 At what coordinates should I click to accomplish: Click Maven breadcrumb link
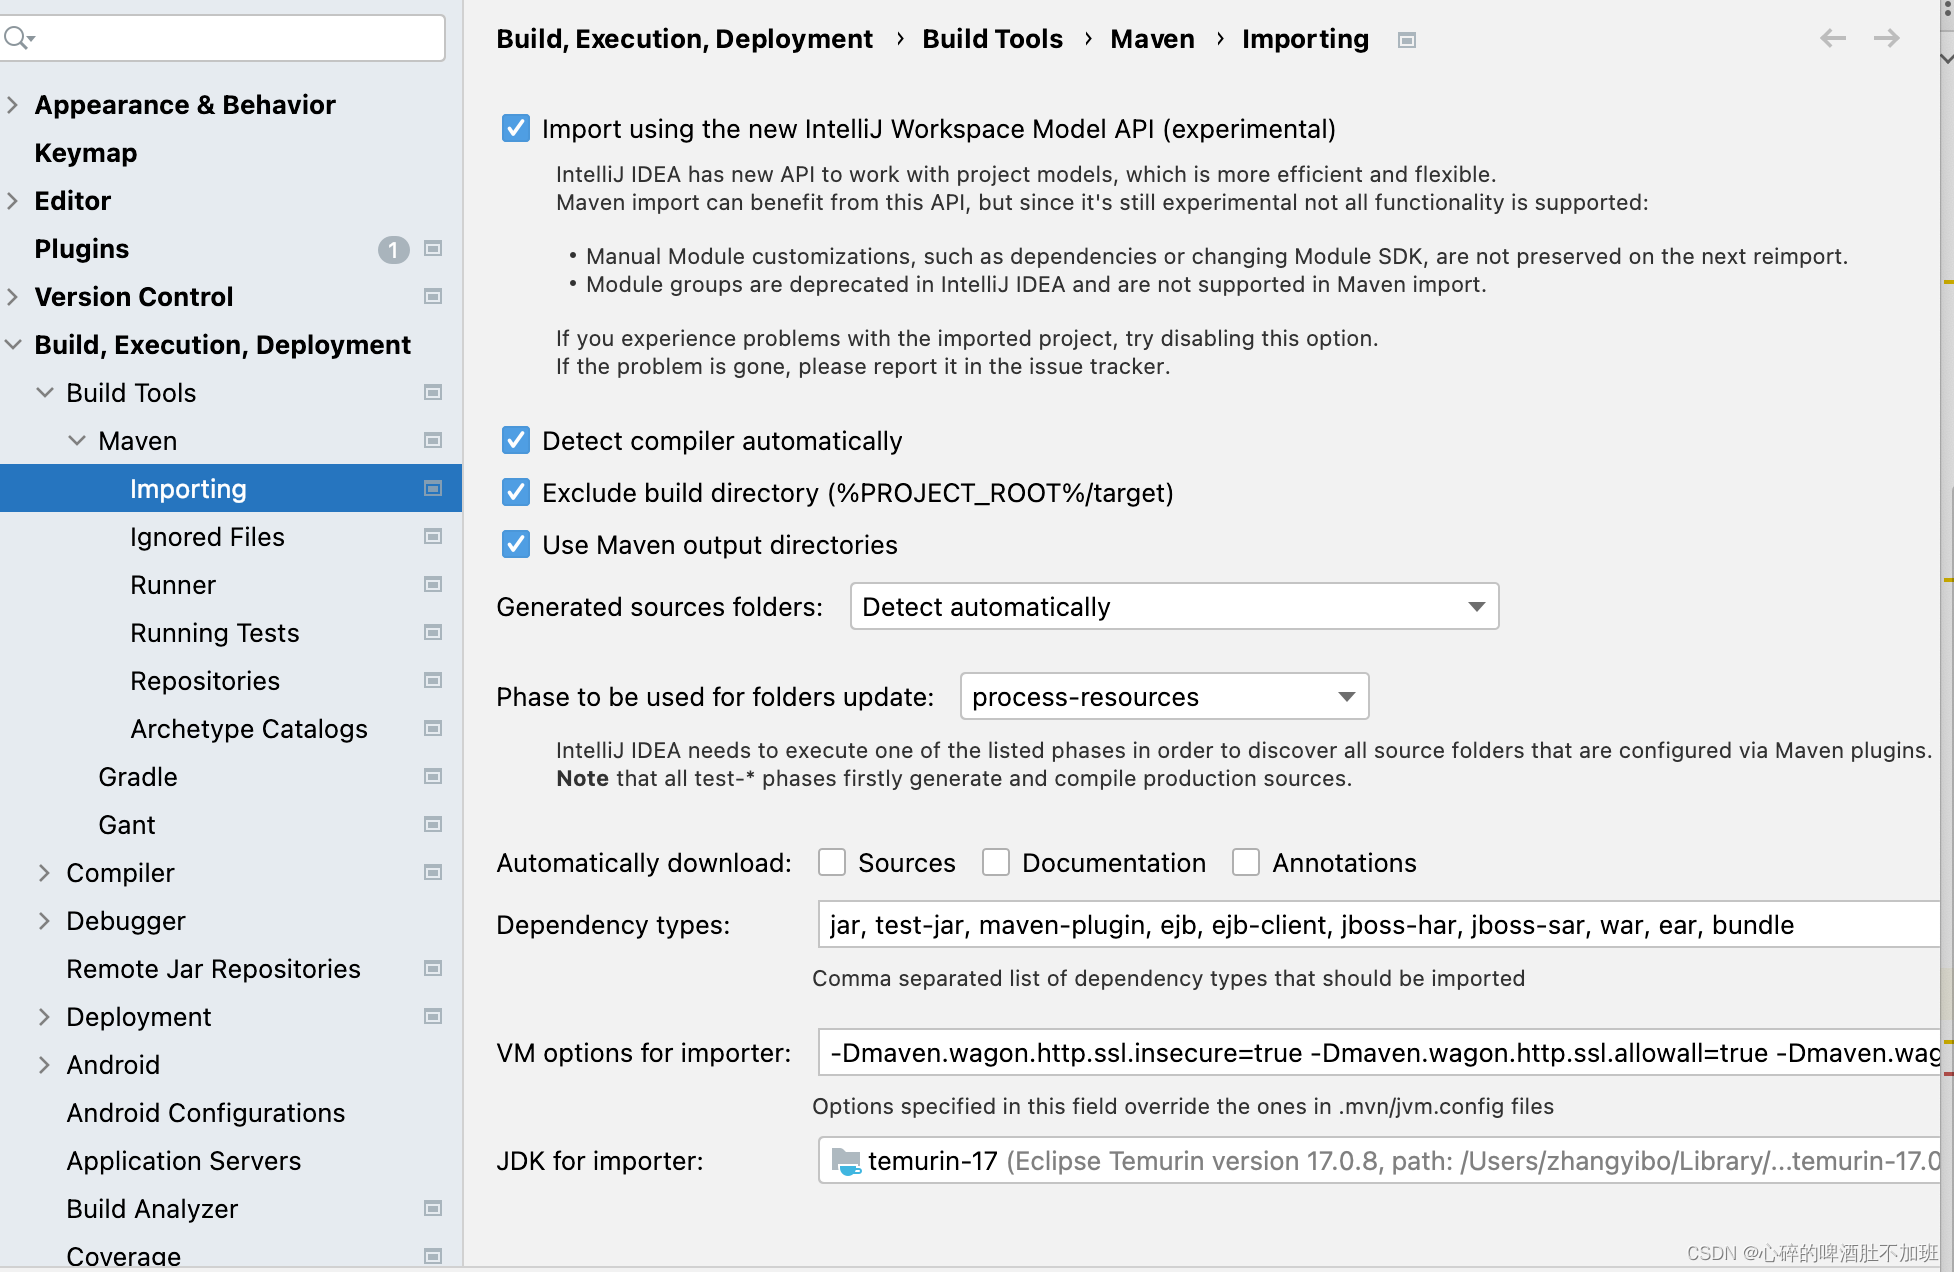point(1152,39)
